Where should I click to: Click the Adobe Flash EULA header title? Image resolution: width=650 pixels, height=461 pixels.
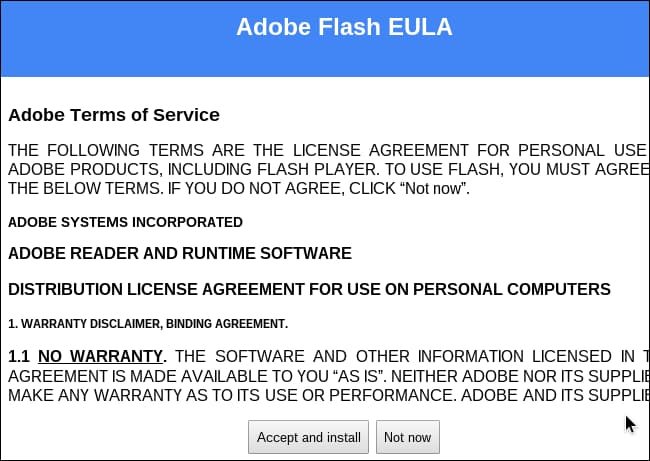344,27
